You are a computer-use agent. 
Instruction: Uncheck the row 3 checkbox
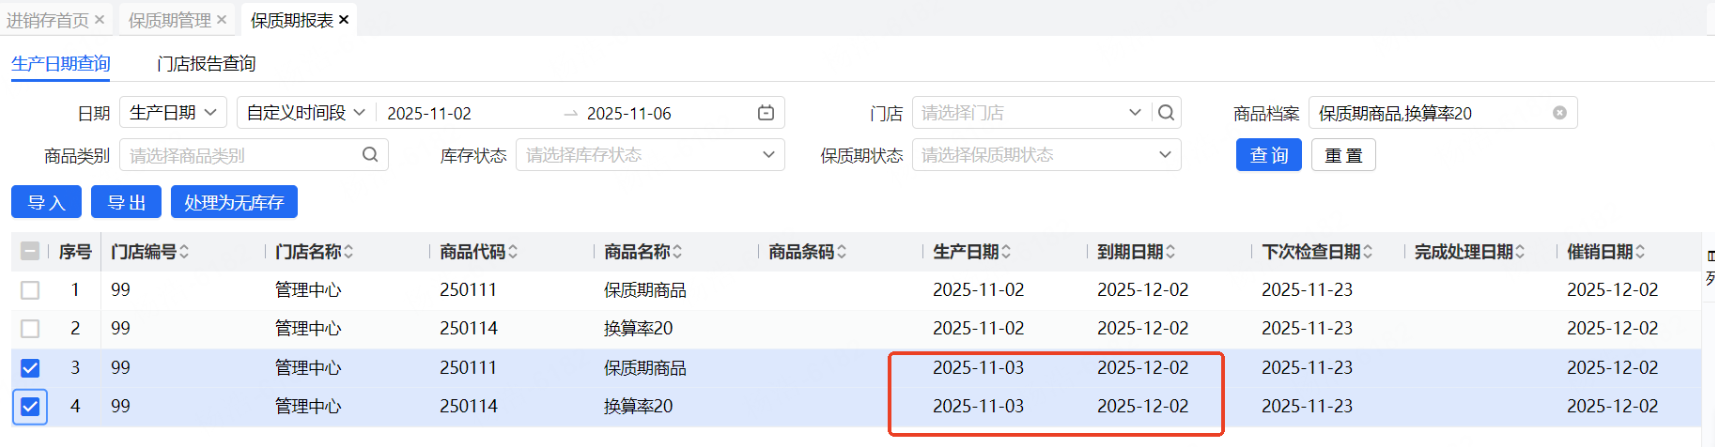30,368
